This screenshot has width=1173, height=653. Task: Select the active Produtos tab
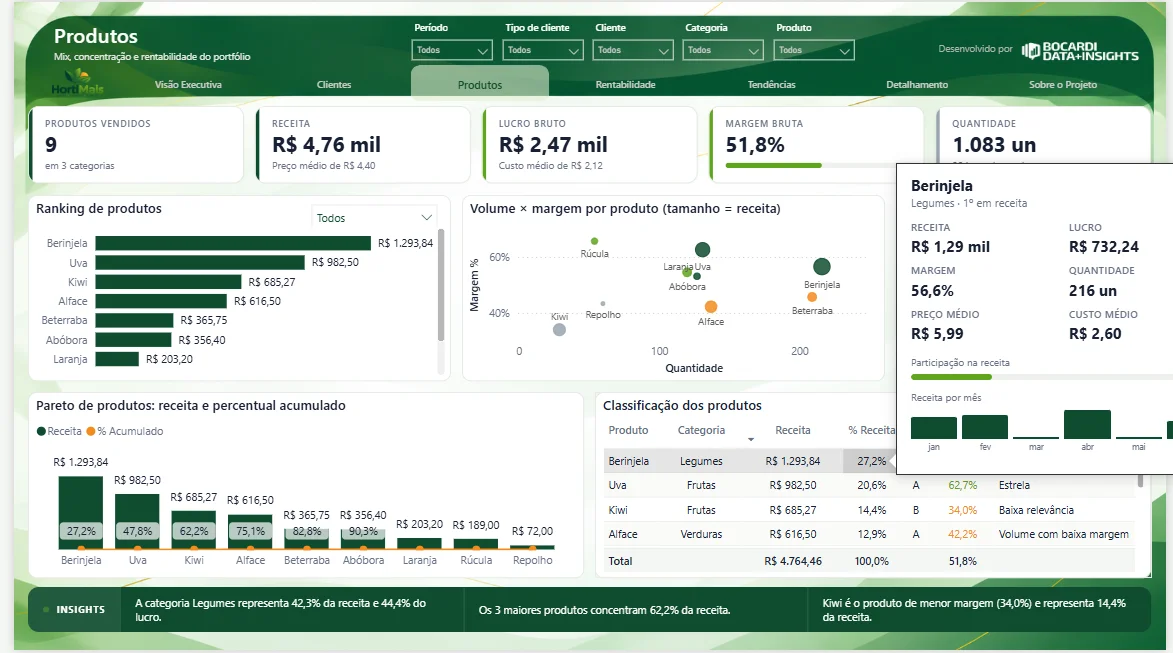pyautogui.click(x=480, y=82)
